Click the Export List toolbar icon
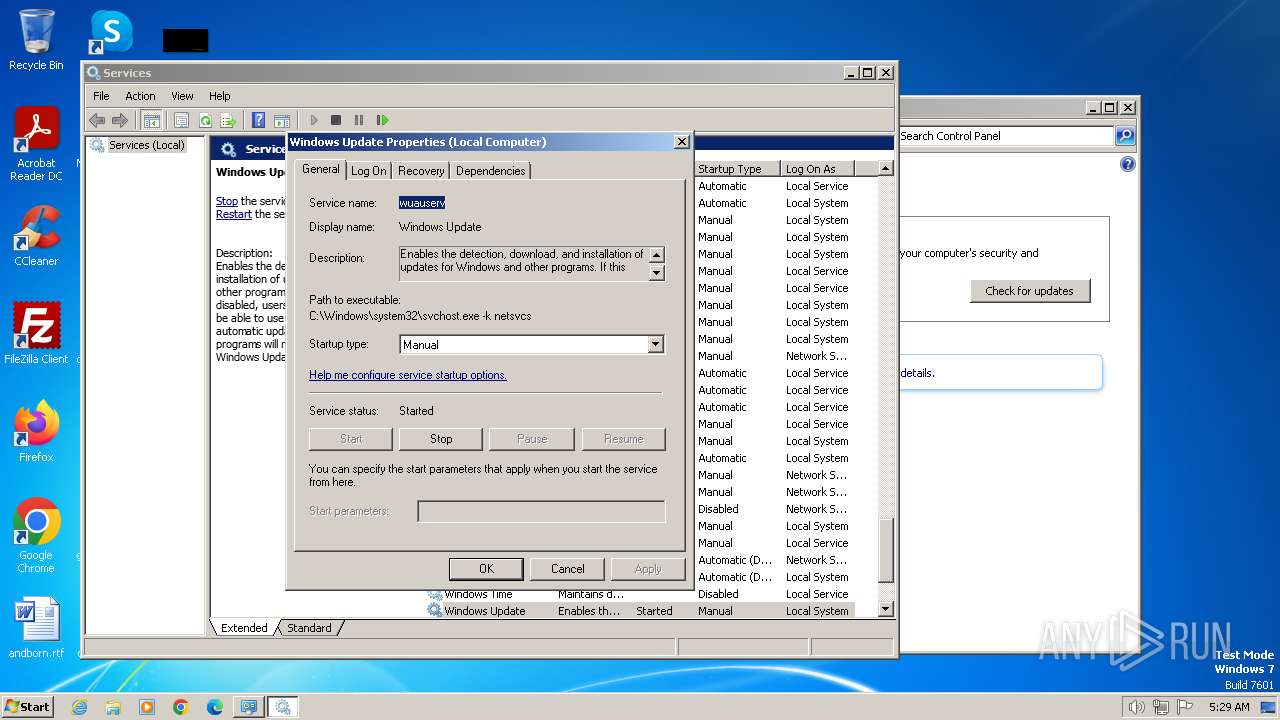This screenshot has height=720, width=1280. point(228,120)
